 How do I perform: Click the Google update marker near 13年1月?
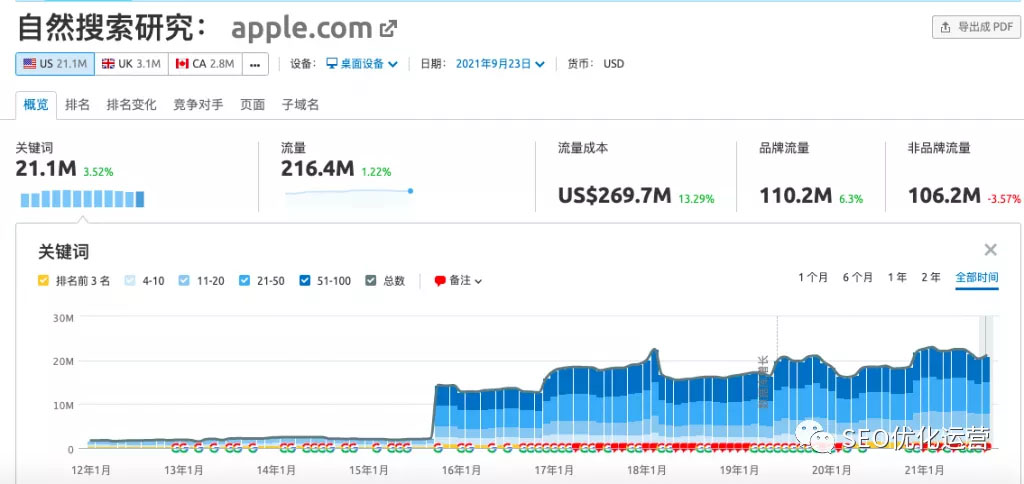point(179,447)
